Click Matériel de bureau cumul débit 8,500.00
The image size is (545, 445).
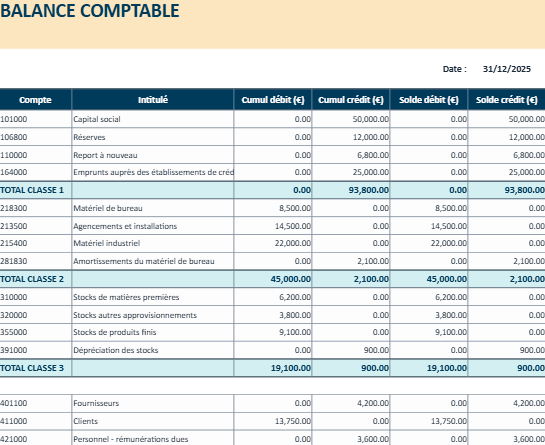[x=295, y=208]
